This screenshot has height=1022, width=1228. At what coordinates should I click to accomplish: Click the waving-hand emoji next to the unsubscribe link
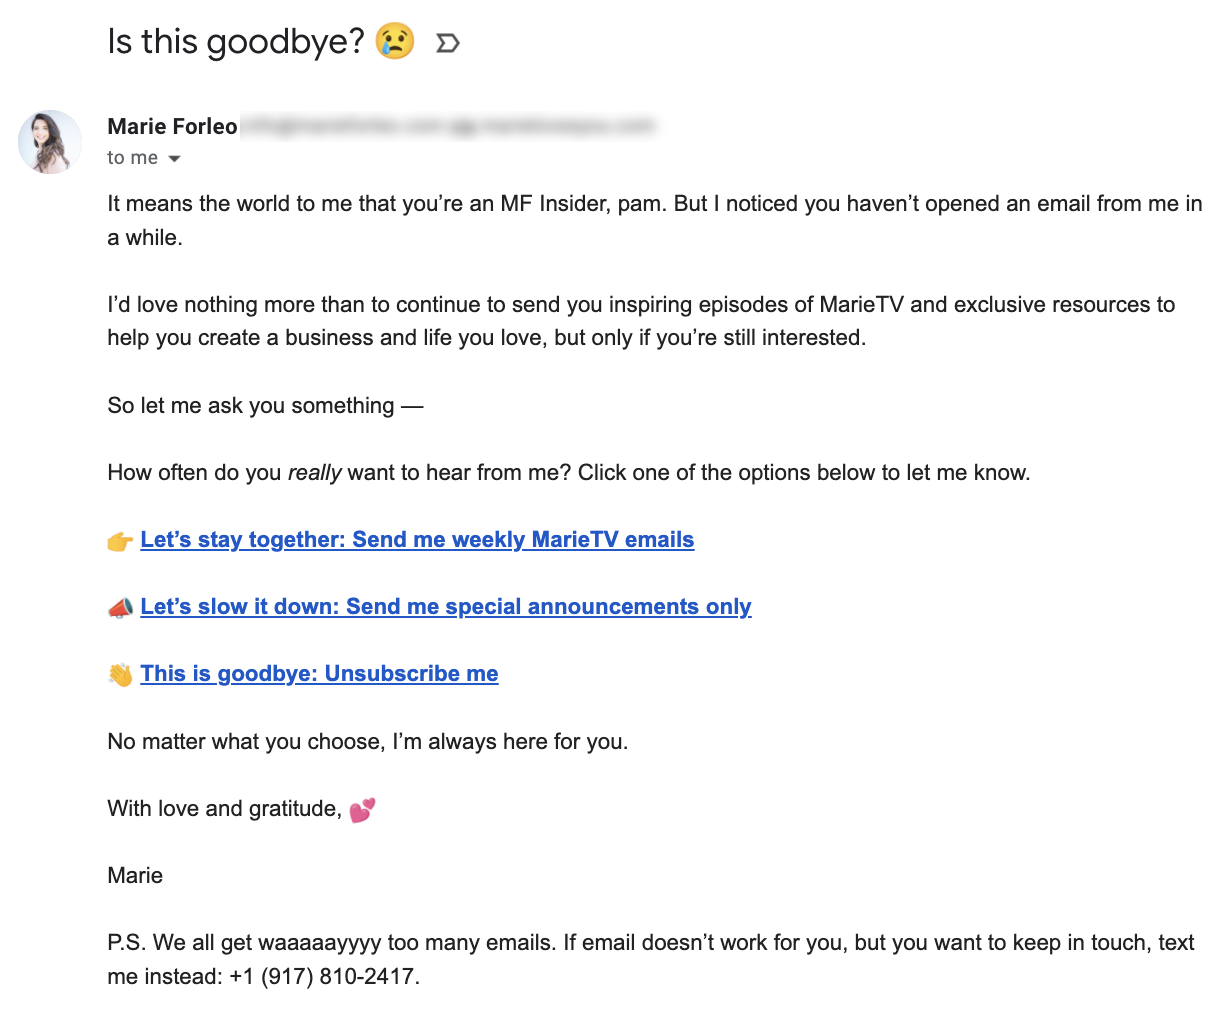[121, 674]
